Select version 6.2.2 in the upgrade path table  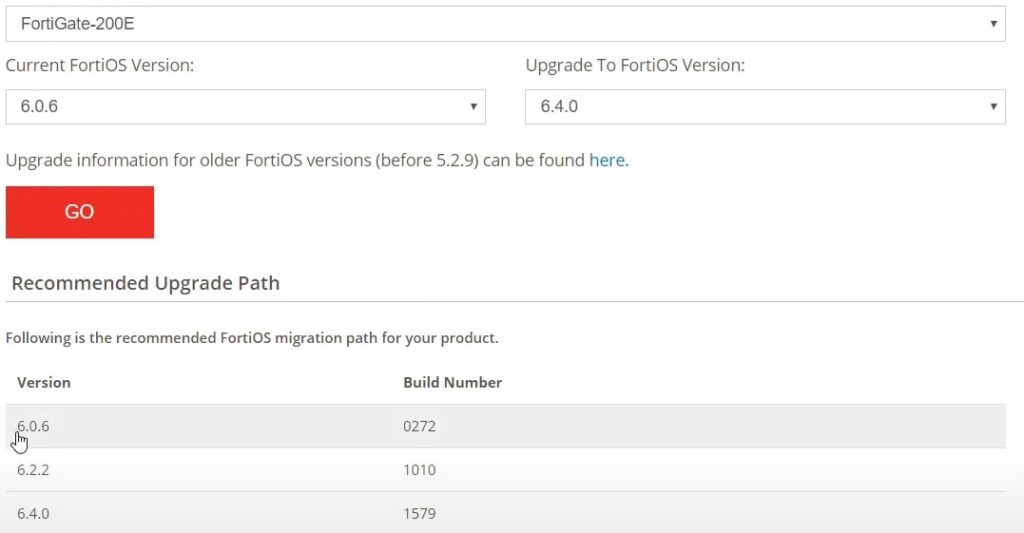click(33, 470)
